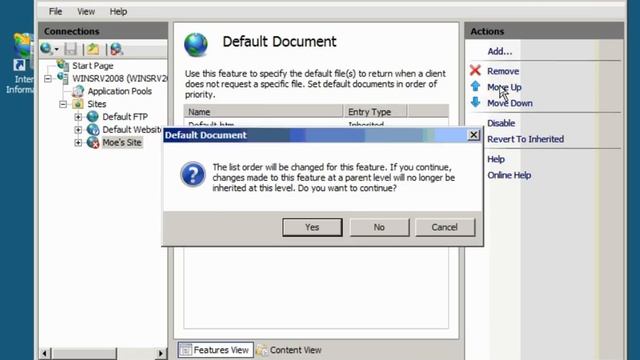Click the blue question mark dialog icon
Image resolution: width=640 pixels, height=360 pixels.
tap(193, 175)
